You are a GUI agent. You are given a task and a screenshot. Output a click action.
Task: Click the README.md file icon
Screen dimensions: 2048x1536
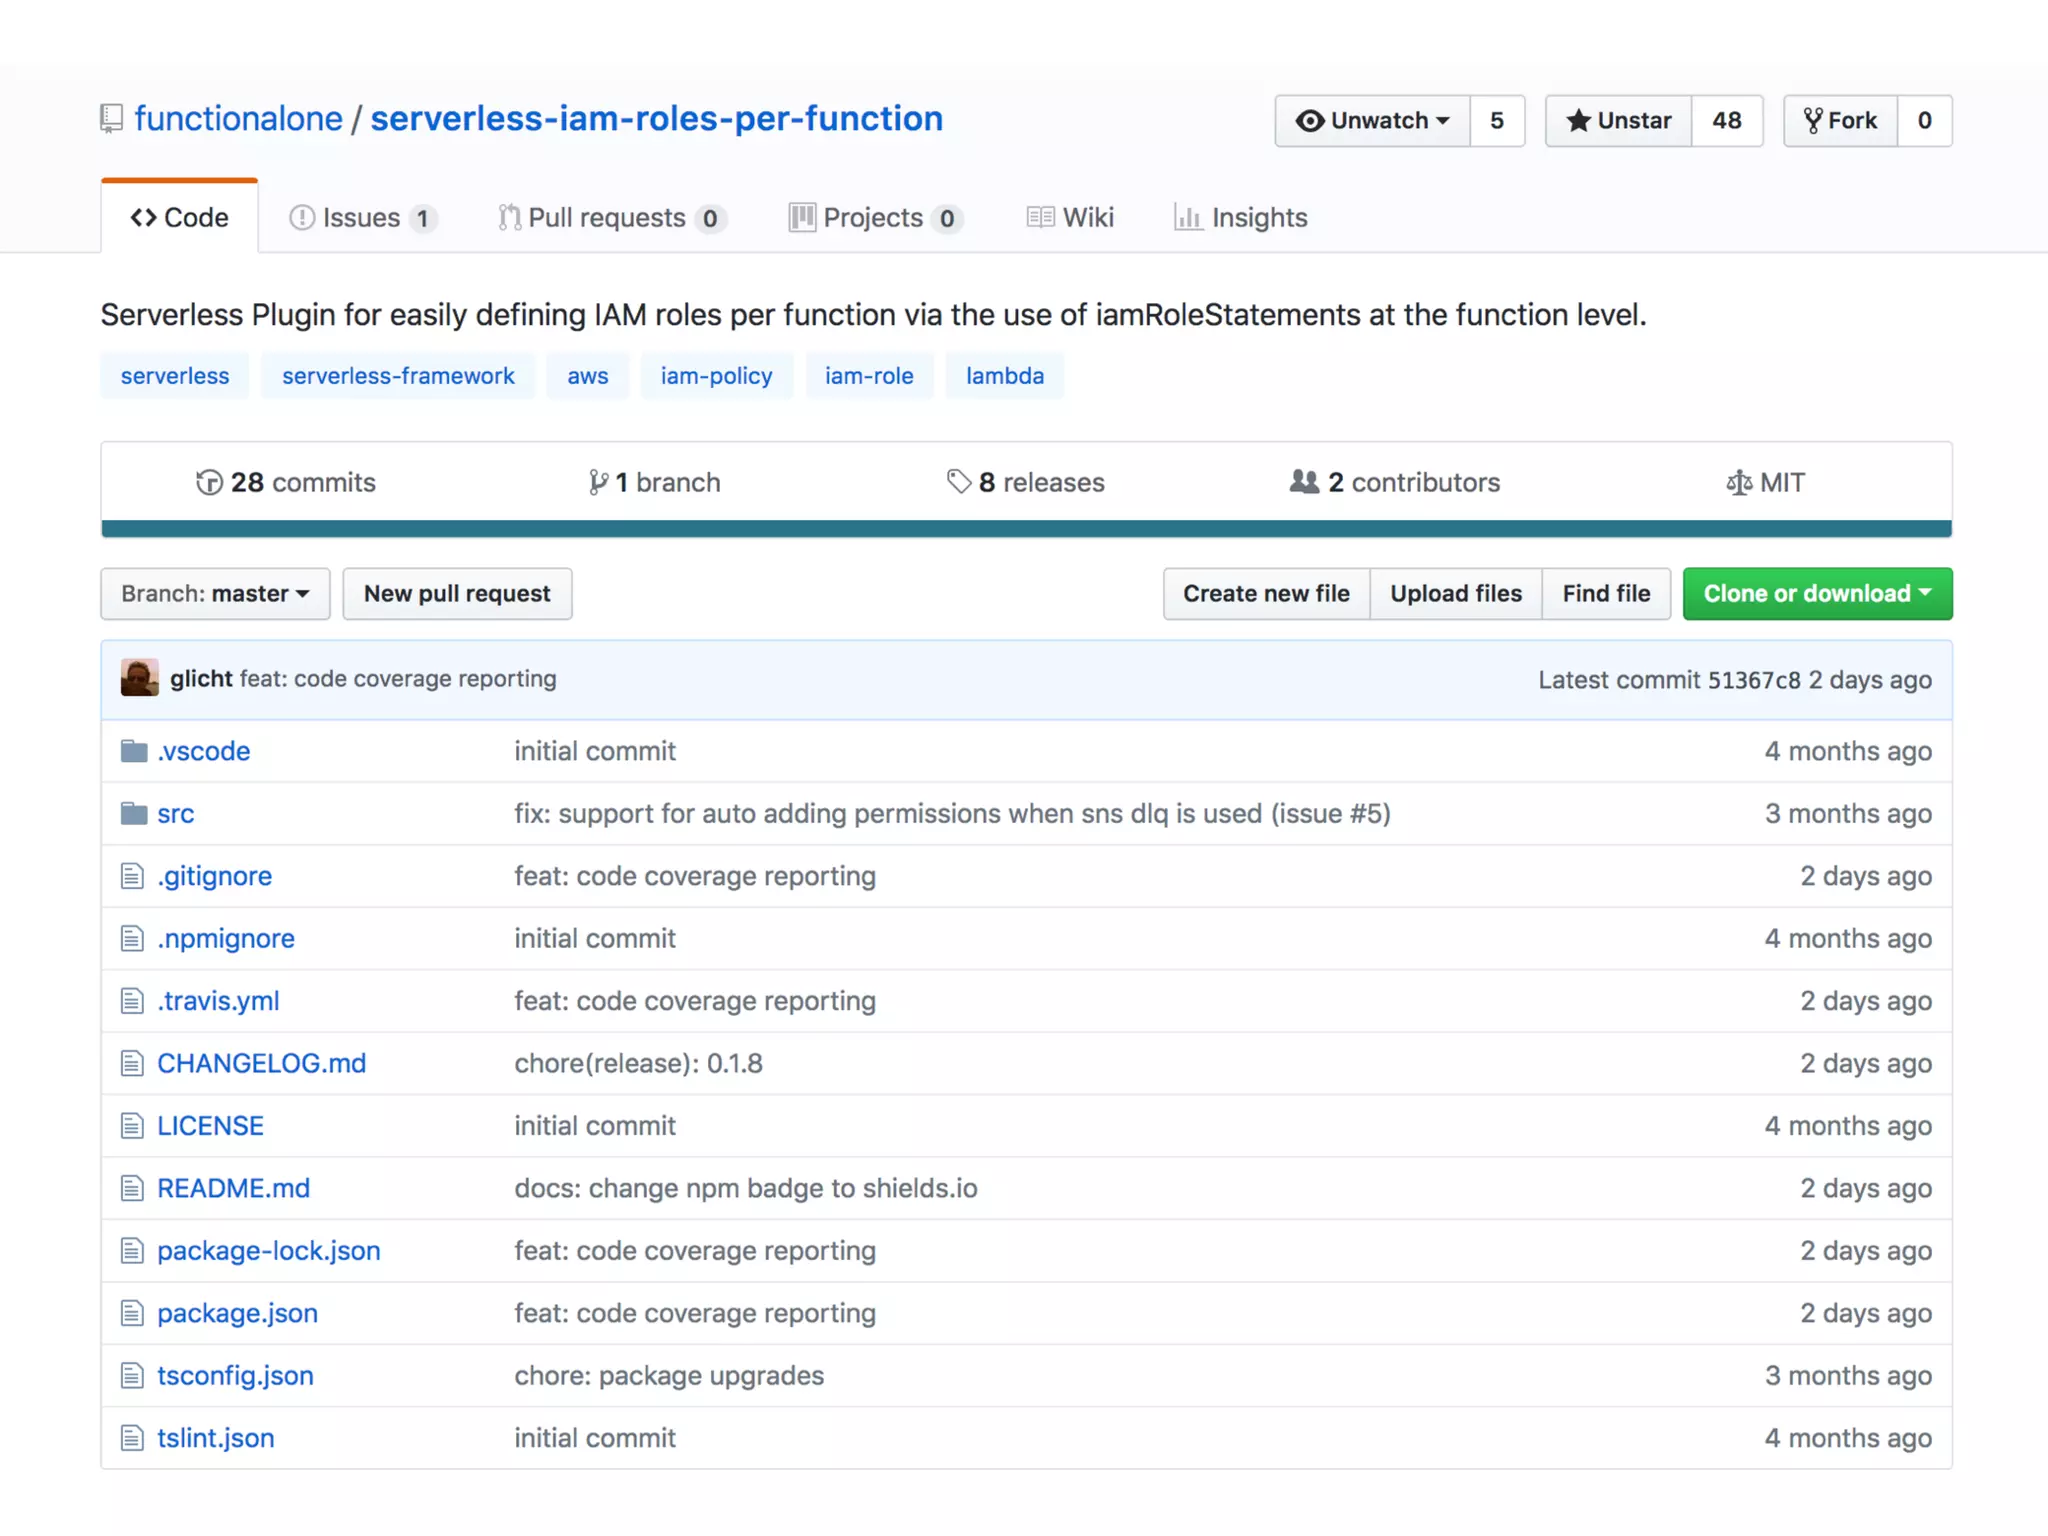click(x=132, y=1188)
